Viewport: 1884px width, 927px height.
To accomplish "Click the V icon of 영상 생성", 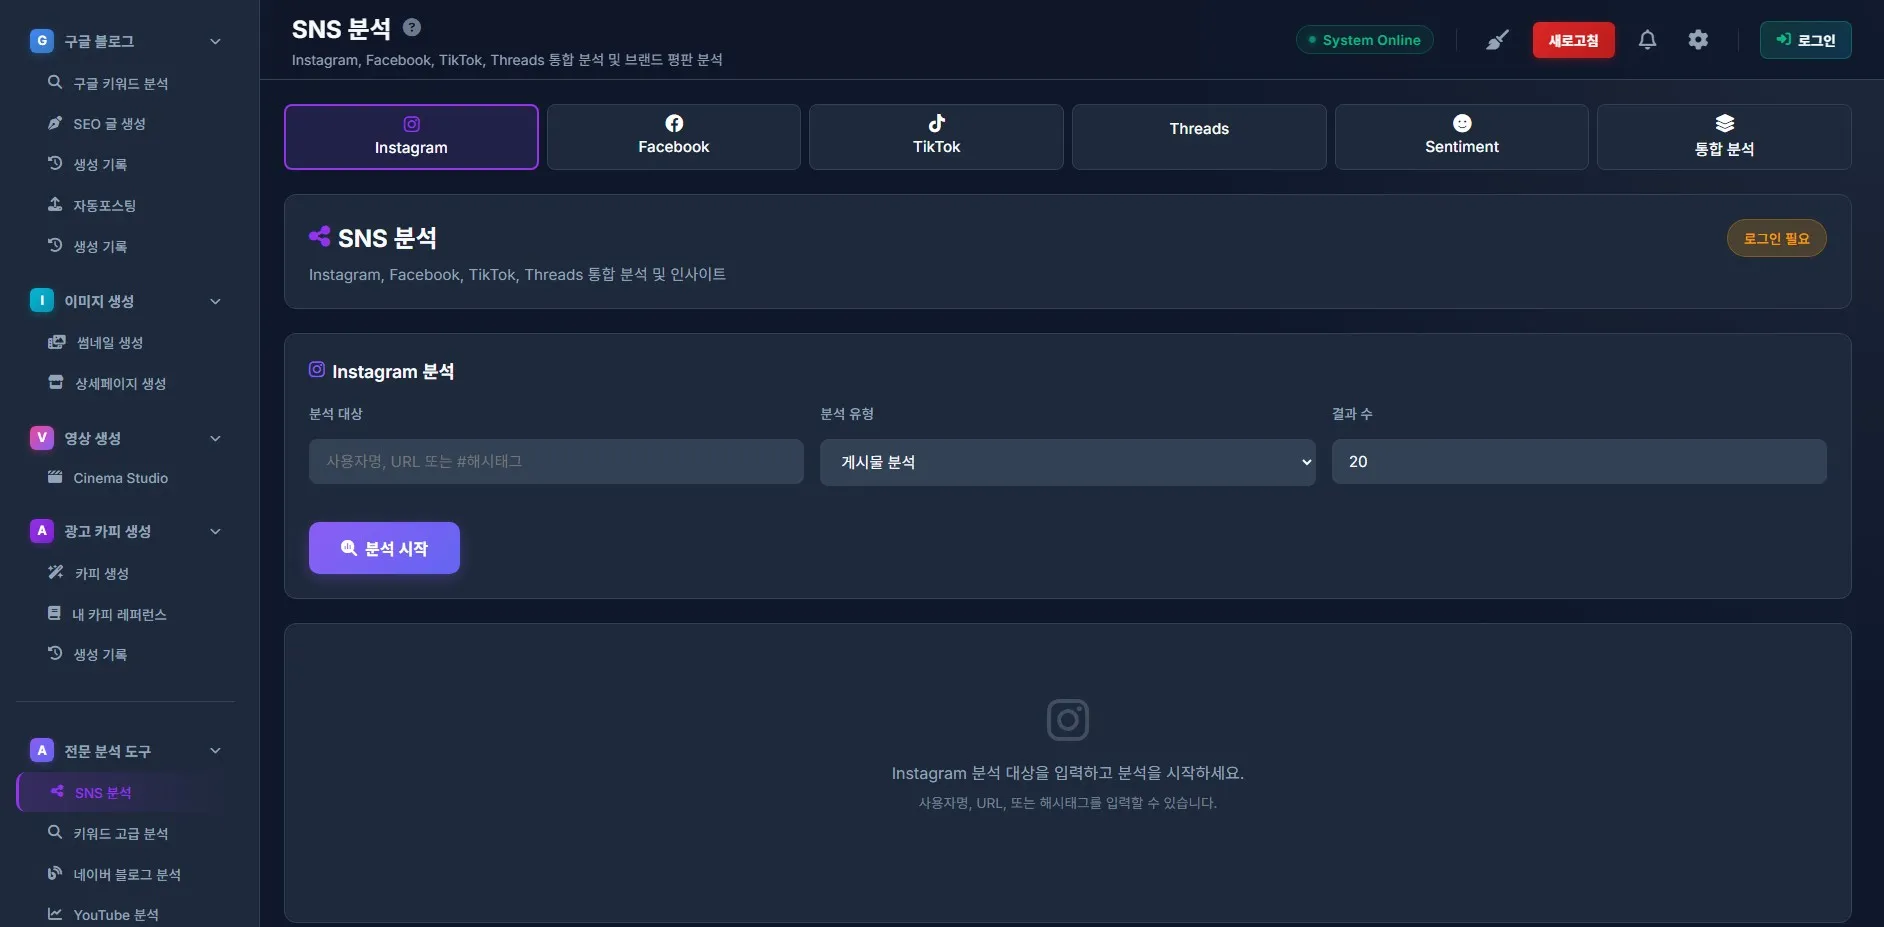I will click(42, 438).
